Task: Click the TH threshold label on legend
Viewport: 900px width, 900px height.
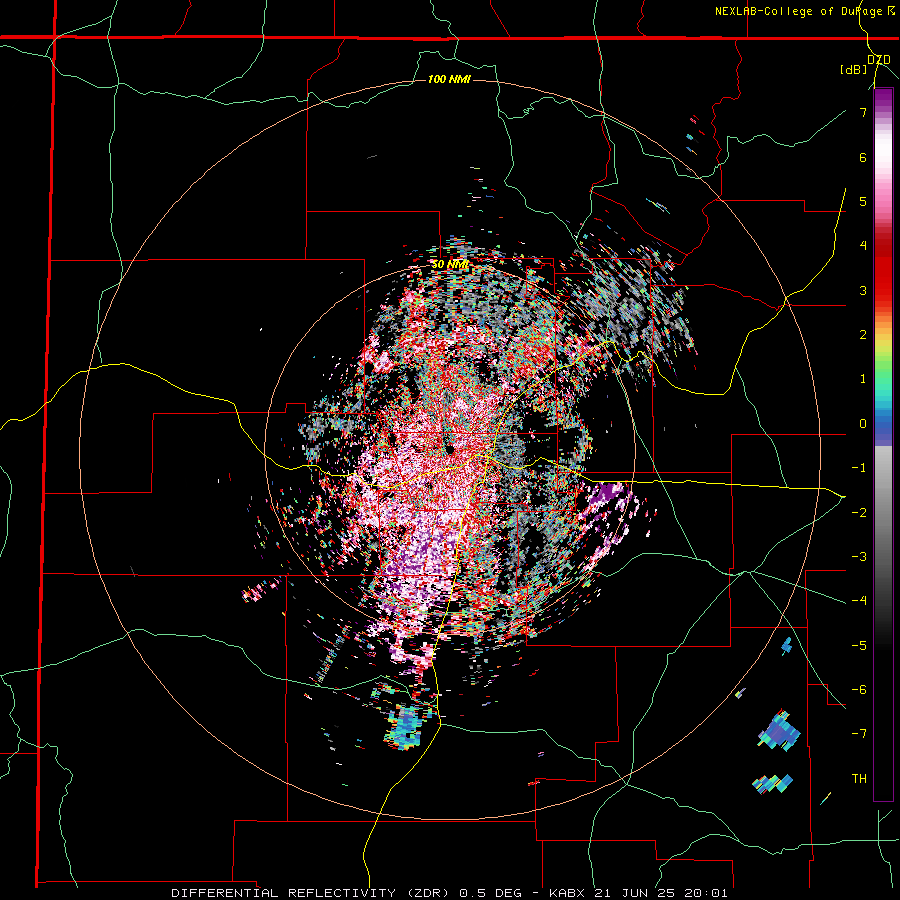Action: coord(859,778)
